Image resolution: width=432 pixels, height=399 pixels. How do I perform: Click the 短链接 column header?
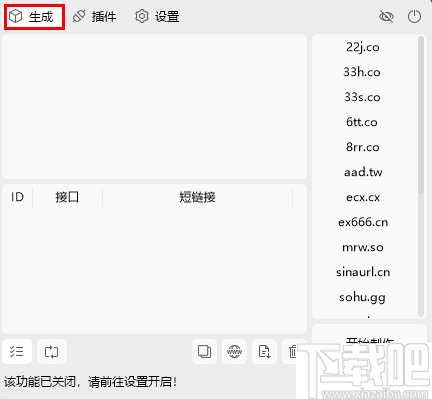[x=197, y=197]
